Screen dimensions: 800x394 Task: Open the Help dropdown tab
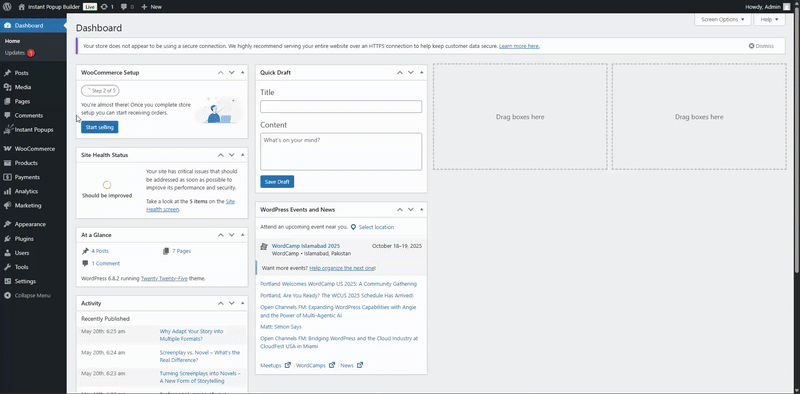click(769, 19)
